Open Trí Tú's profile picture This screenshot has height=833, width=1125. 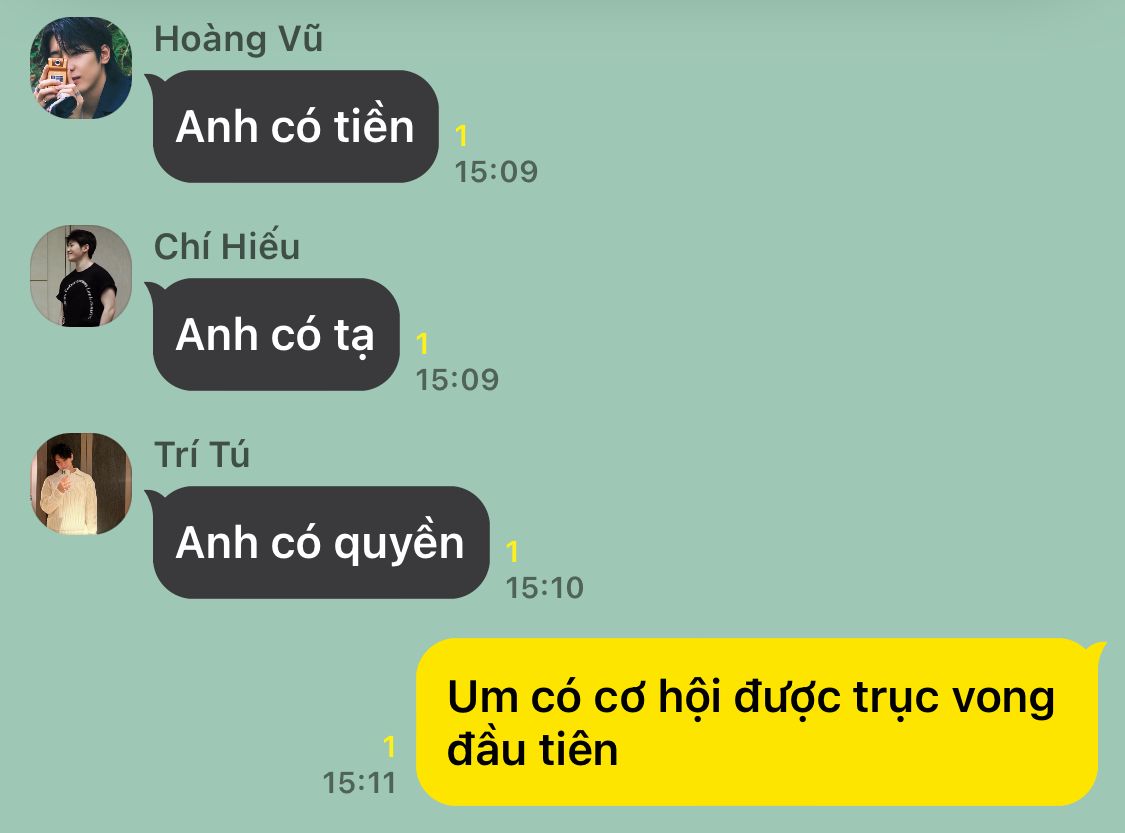81,484
